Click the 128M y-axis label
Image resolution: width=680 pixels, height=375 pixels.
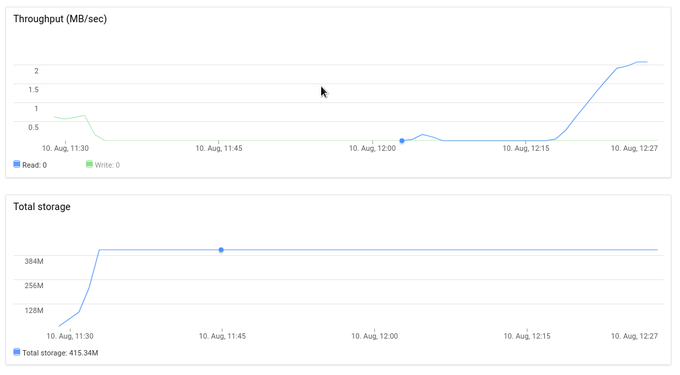pos(34,310)
